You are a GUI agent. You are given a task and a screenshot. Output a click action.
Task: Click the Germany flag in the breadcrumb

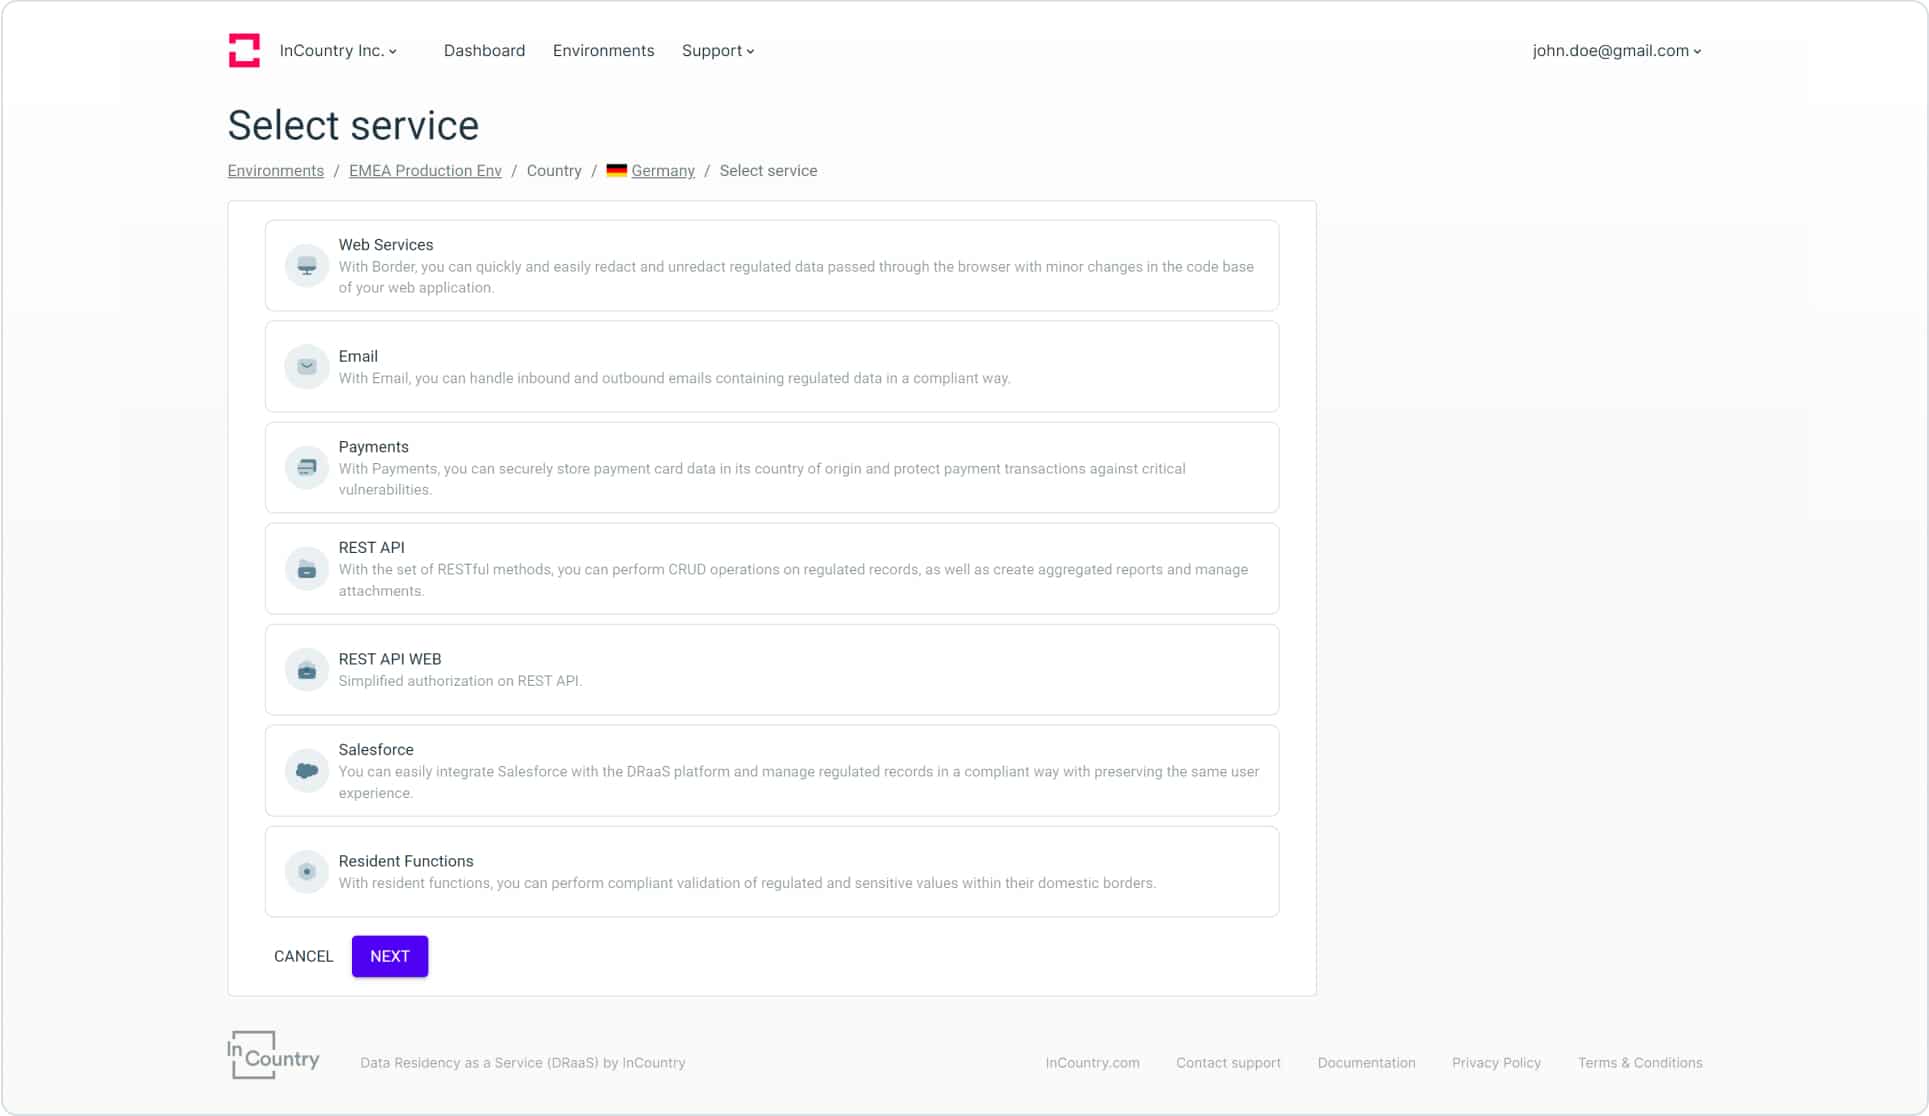pos(616,170)
